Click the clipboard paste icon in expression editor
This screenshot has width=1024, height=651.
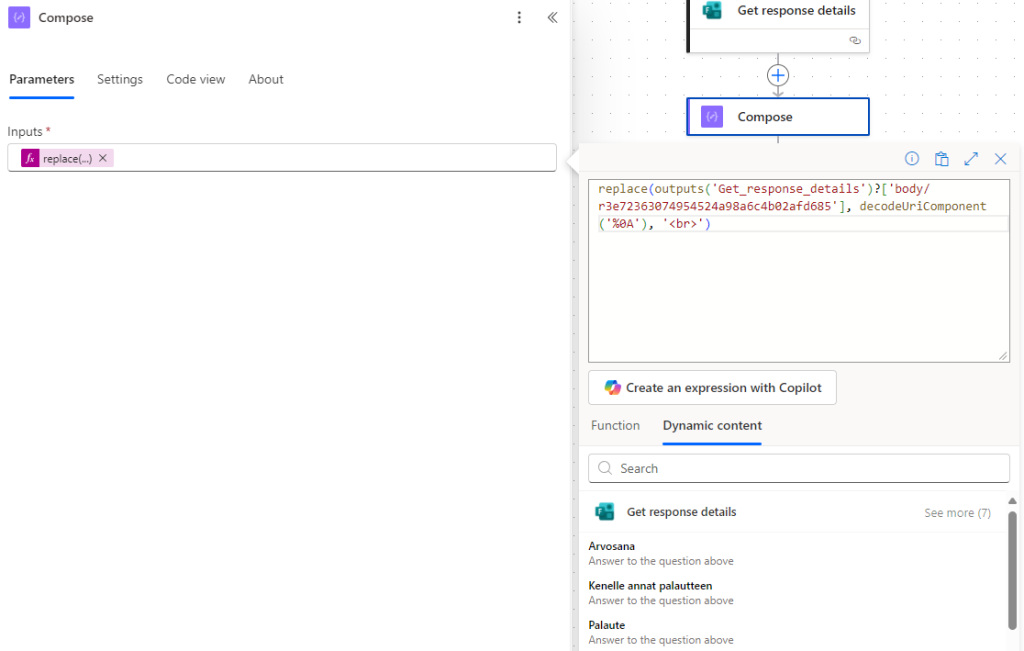(x=941, y=159)
